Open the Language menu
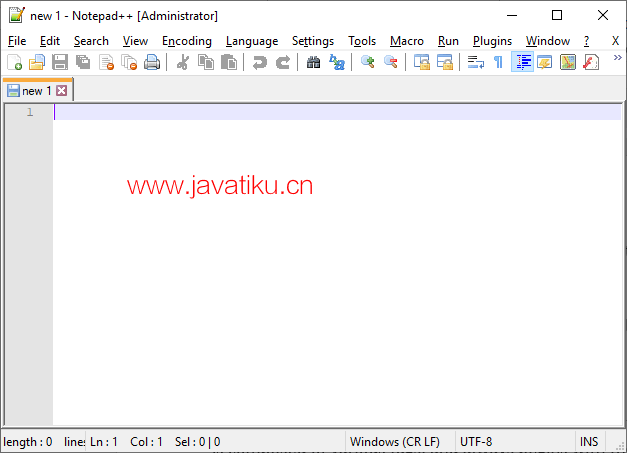 [252, 41]
